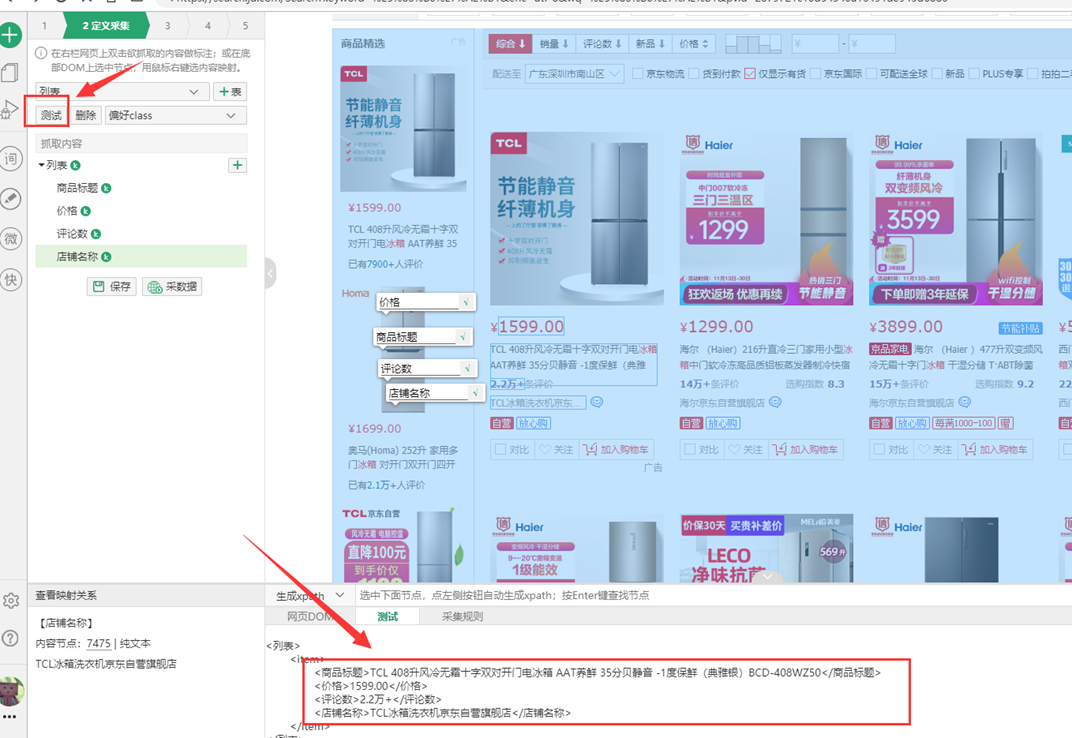Click the K badge next to 价格 field
This screenshot has height=738, width=1072.
[85, 211]
